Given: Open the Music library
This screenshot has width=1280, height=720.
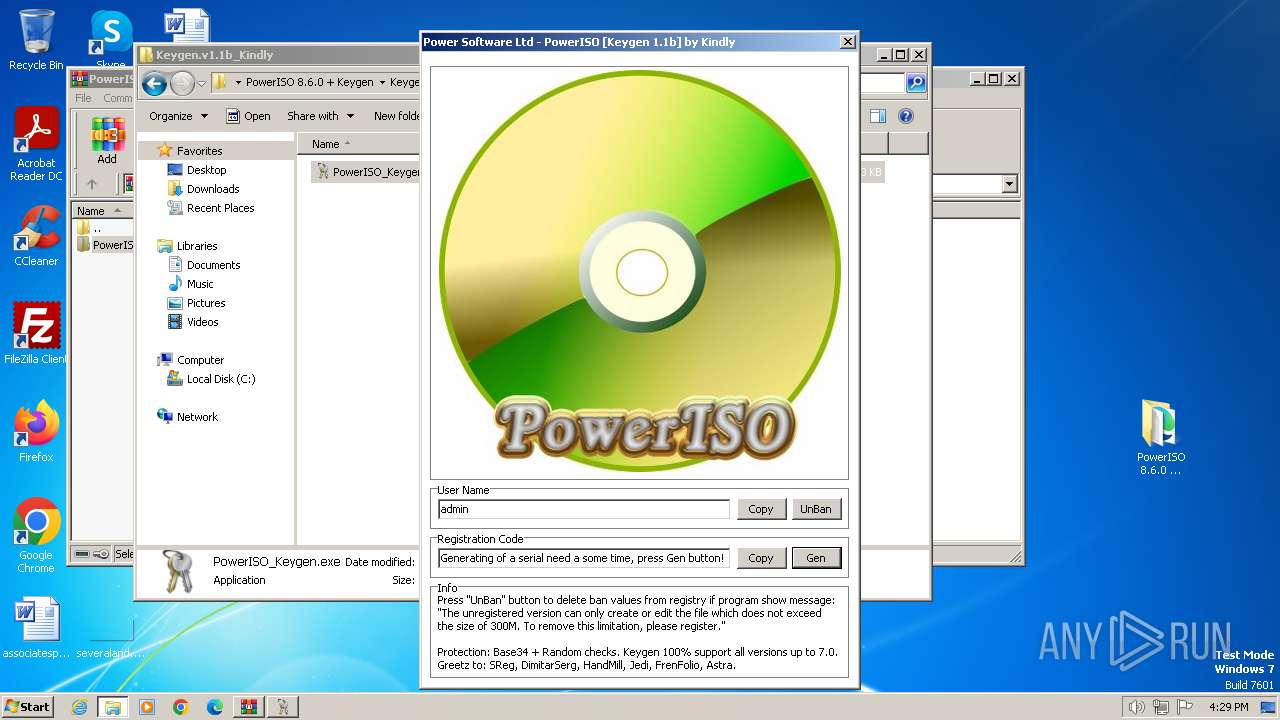Looking at the screenshot, I should click(200, 284).
